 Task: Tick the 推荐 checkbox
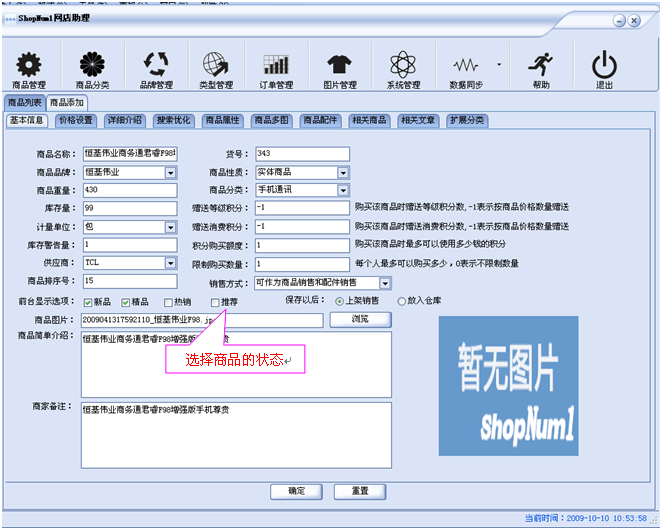pyautogui.click(x=215, y=302)
